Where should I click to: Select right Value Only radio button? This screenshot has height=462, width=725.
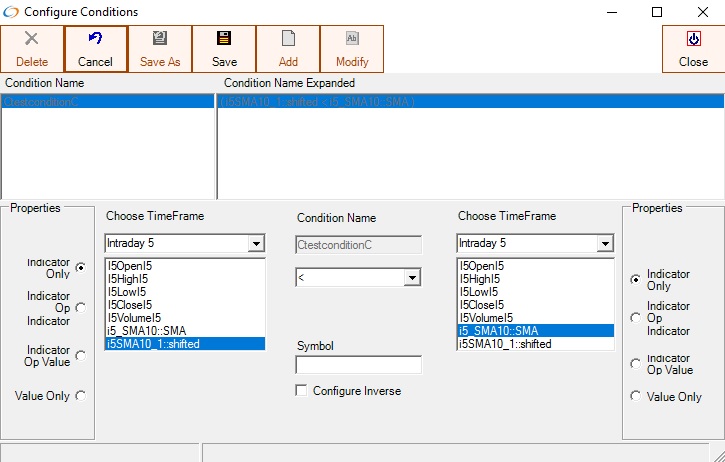tap(635, 397)
